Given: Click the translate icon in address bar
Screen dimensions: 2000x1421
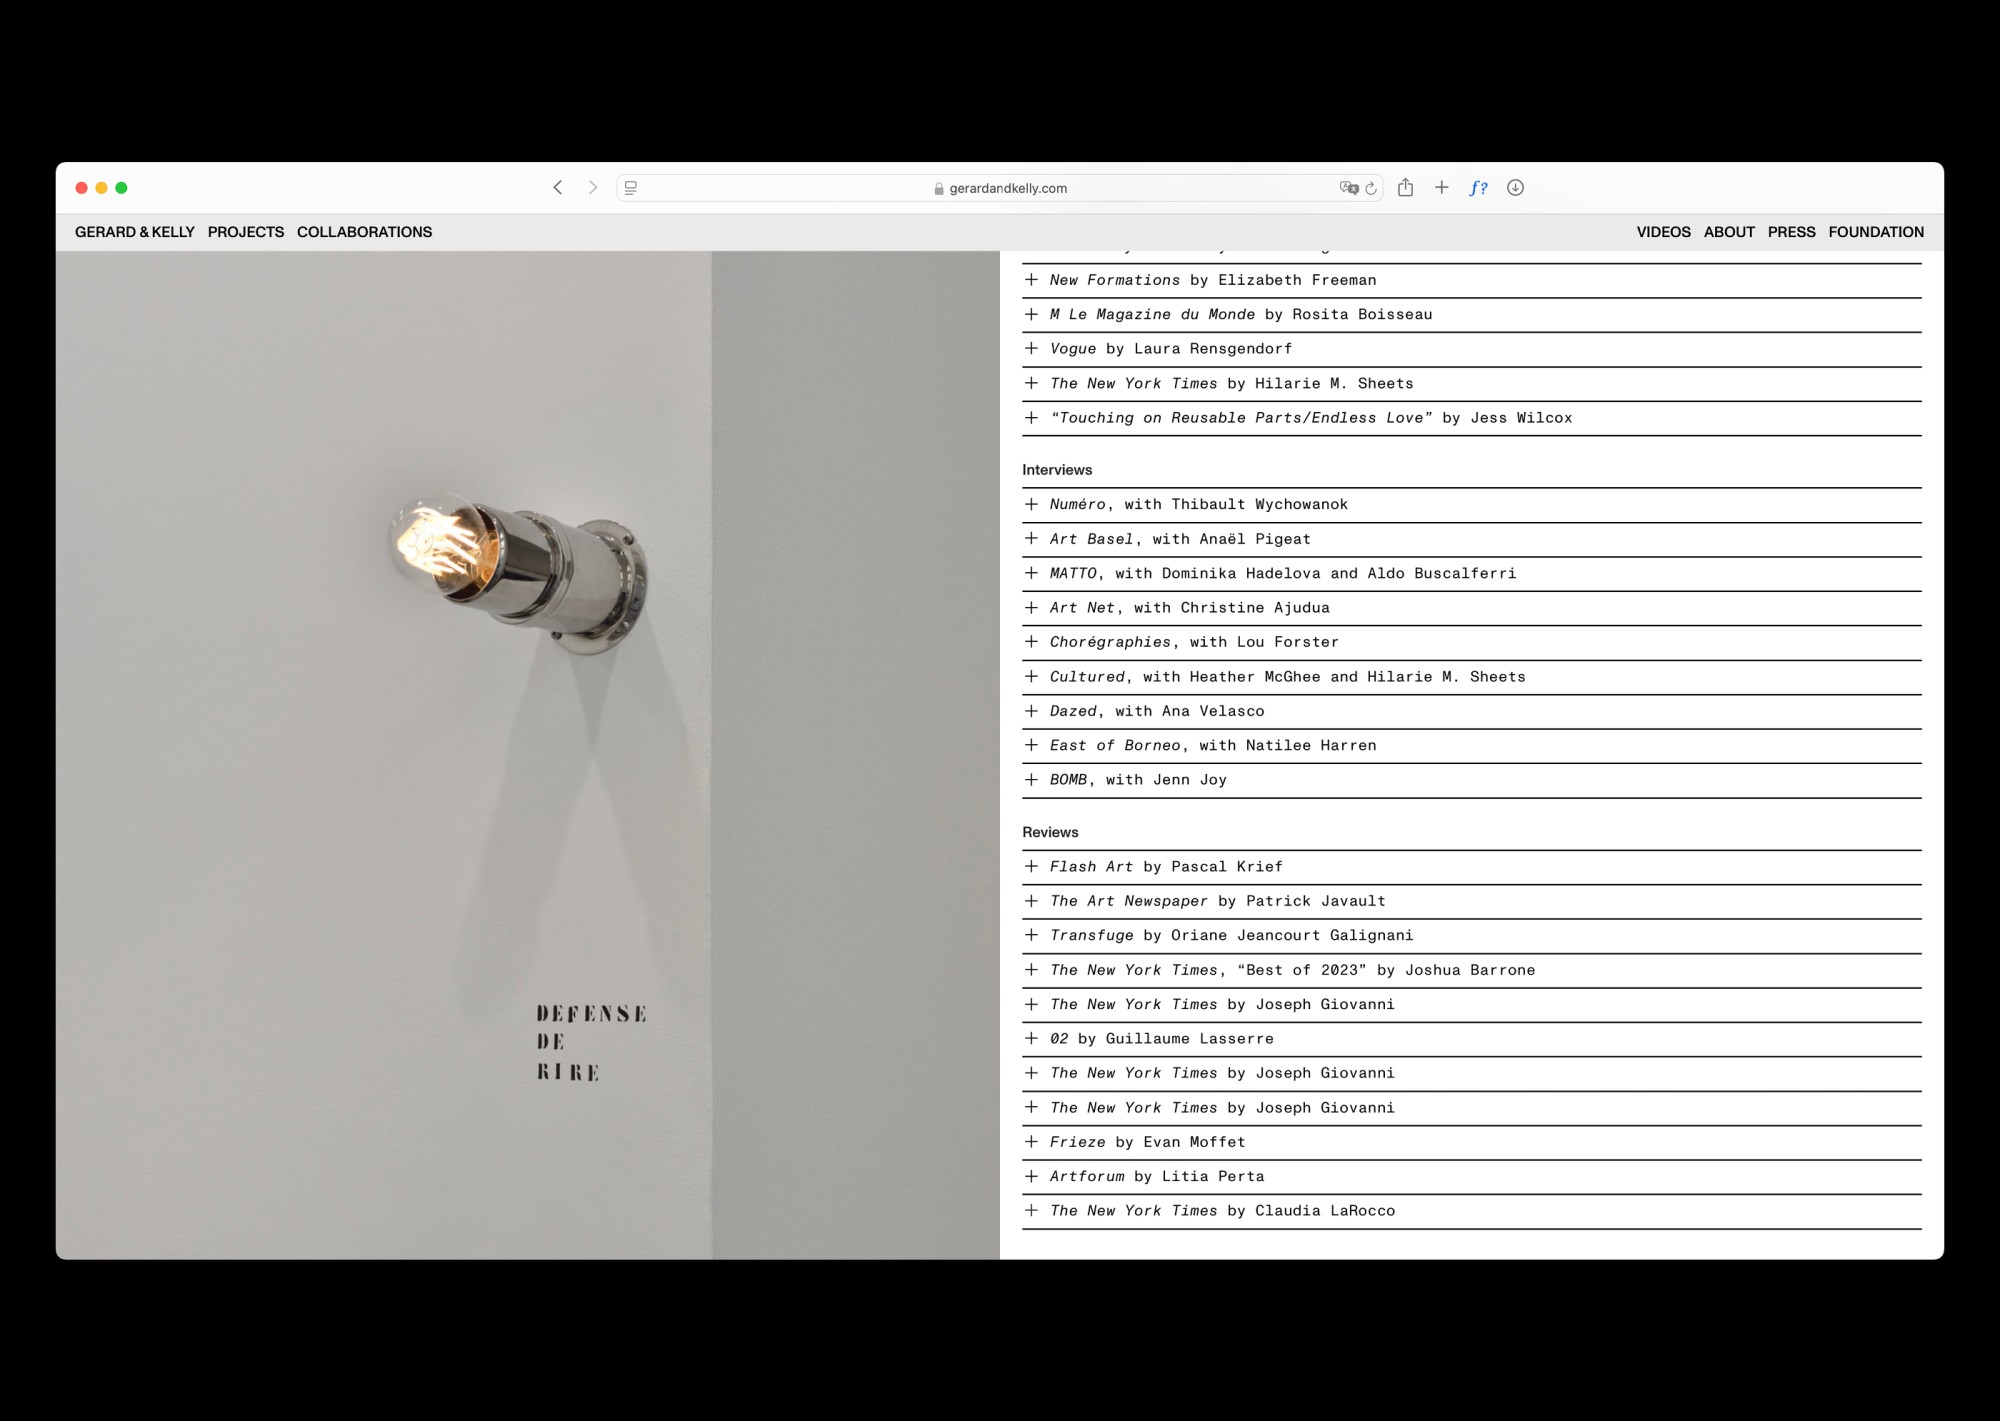Looking at the screenshot, I should point(1348,188).
